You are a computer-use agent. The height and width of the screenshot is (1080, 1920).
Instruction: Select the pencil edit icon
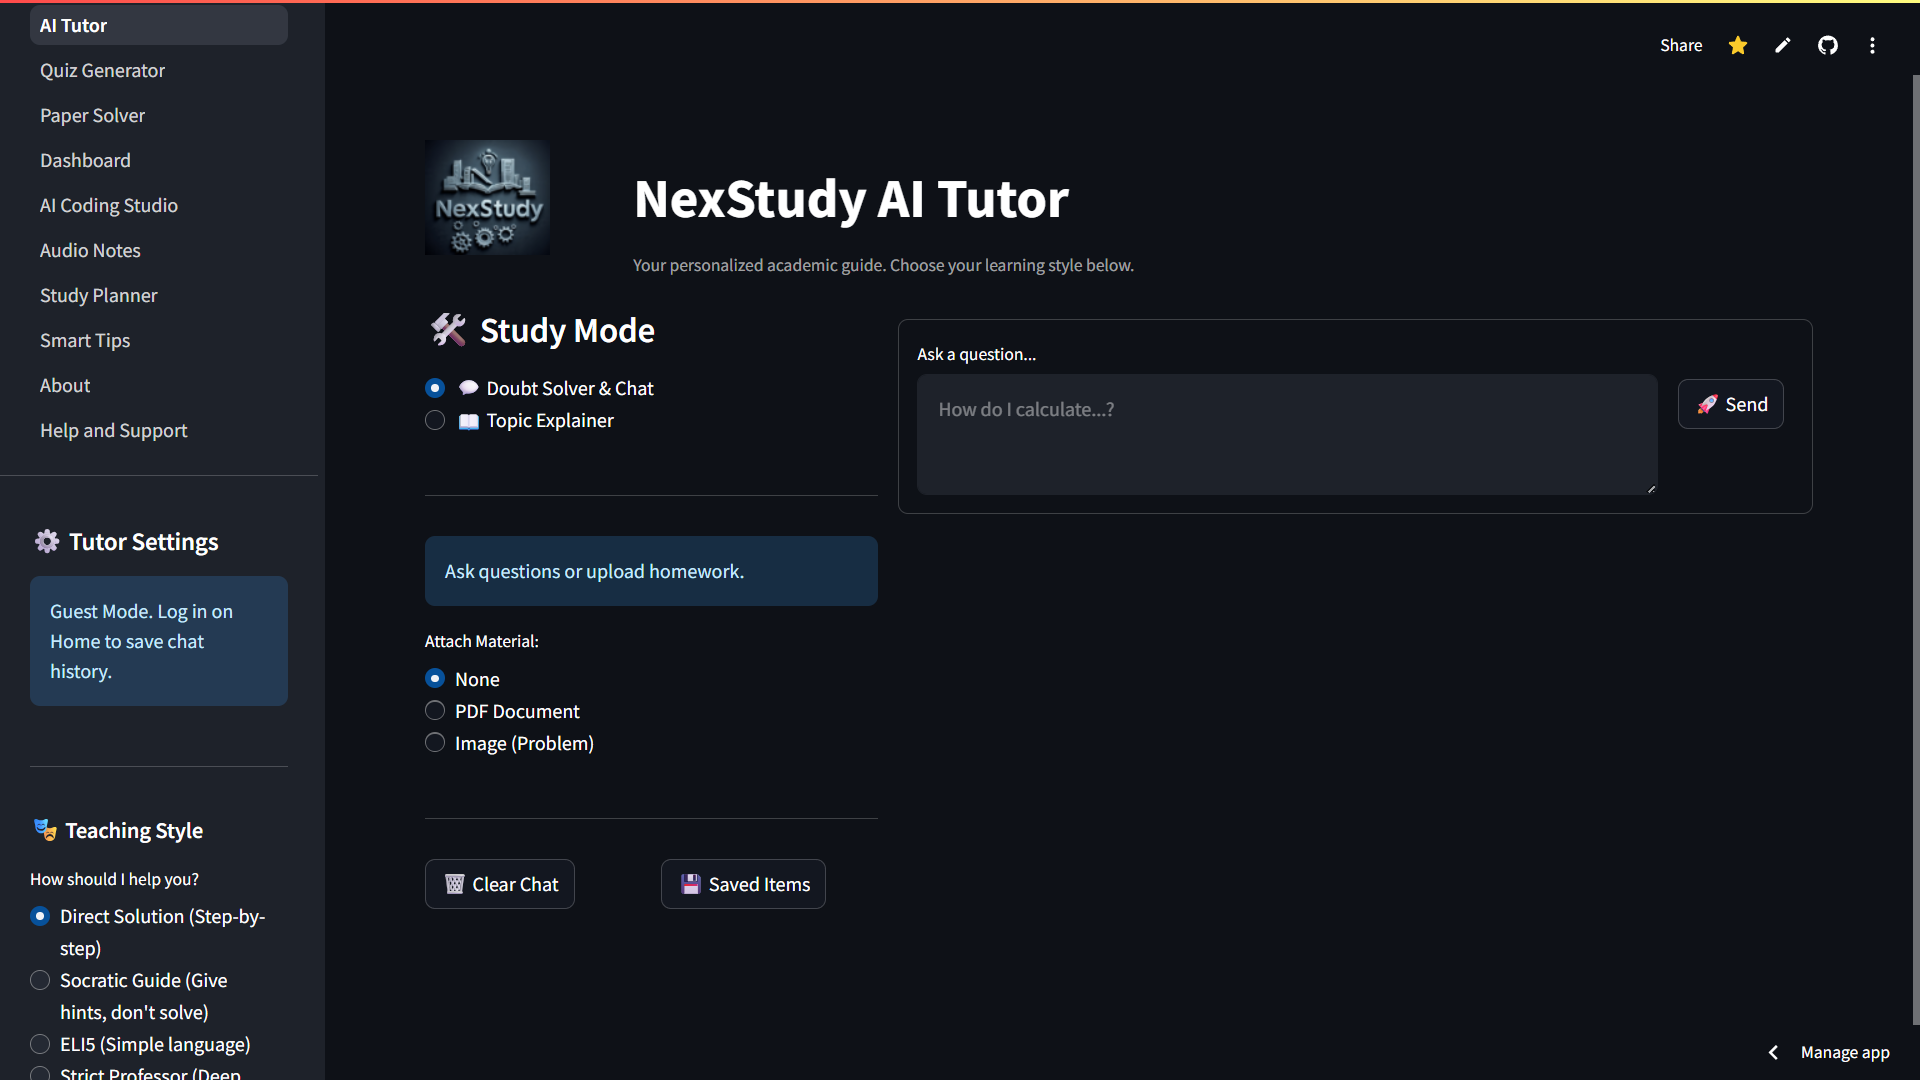pyautogui.click(x=1782, y=45)
